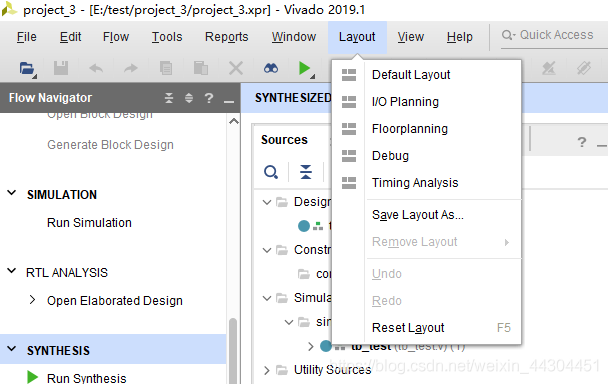The width and height of the screenshot is (608, 384).
Task: Click the green Run arrow in toolbar
Action: (305, 68)
